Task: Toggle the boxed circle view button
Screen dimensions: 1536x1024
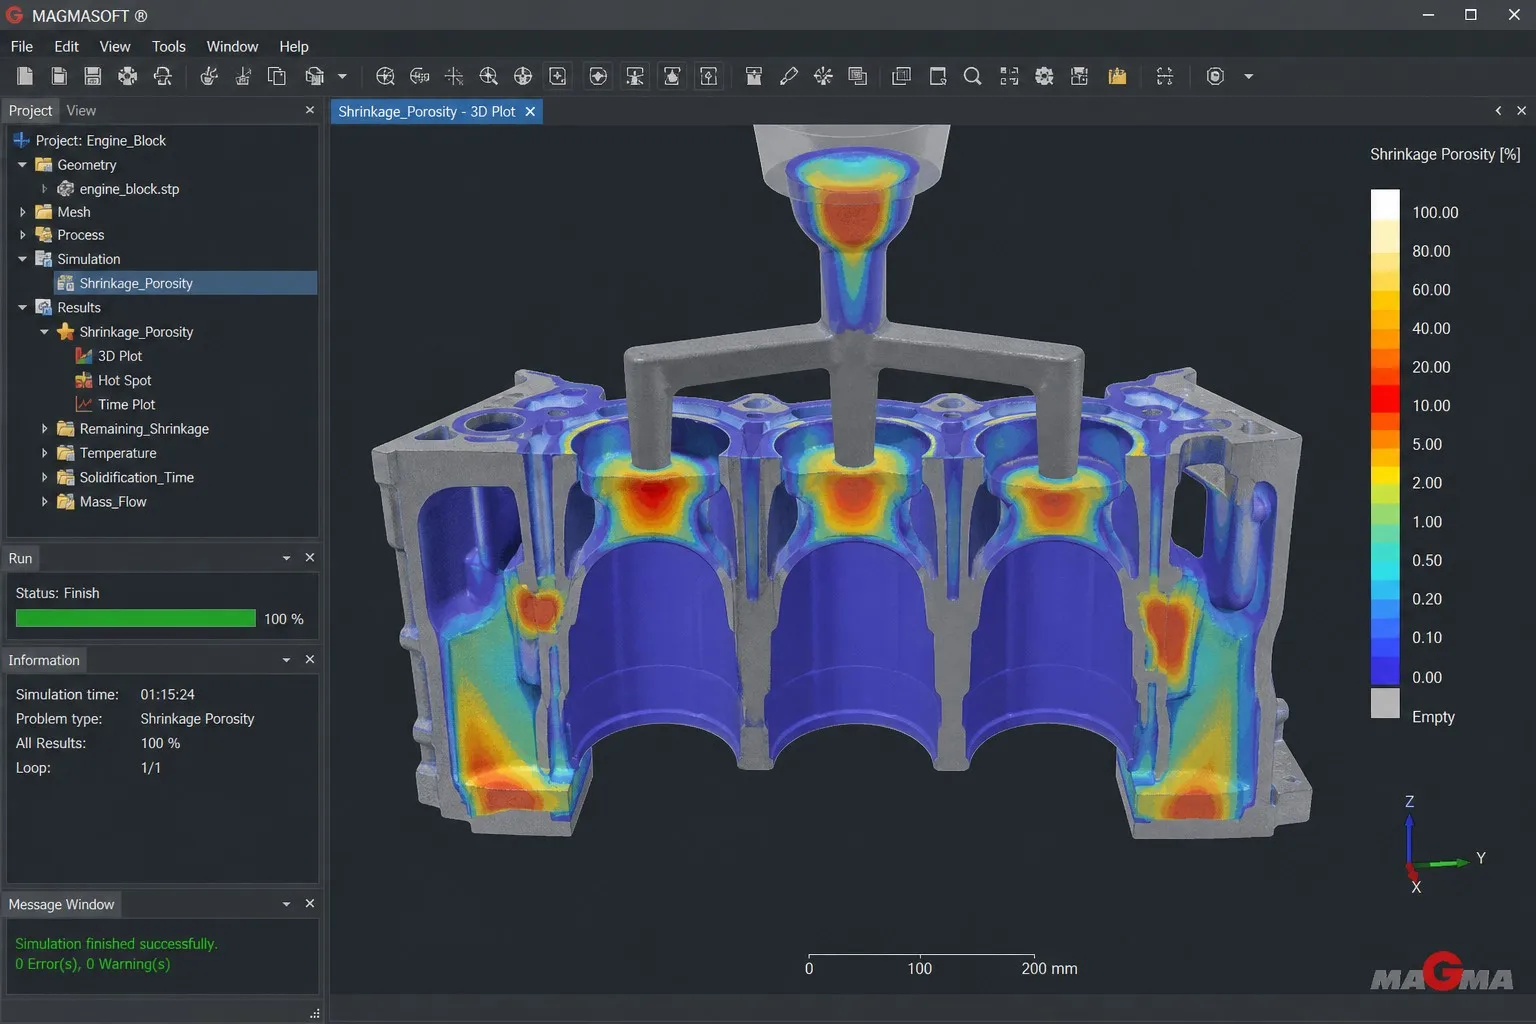Action: tap(598, 76)
